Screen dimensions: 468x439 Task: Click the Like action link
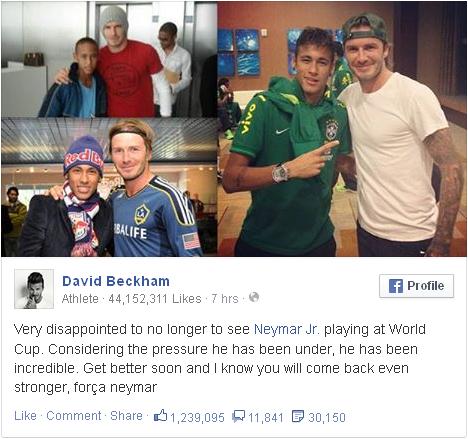(x=25, y=416)
